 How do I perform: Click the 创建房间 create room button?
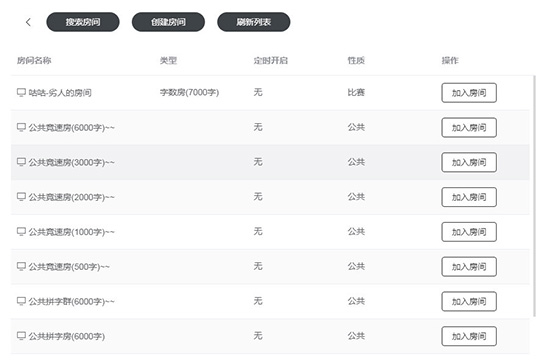pyautogui.click(x=168, y=22)
